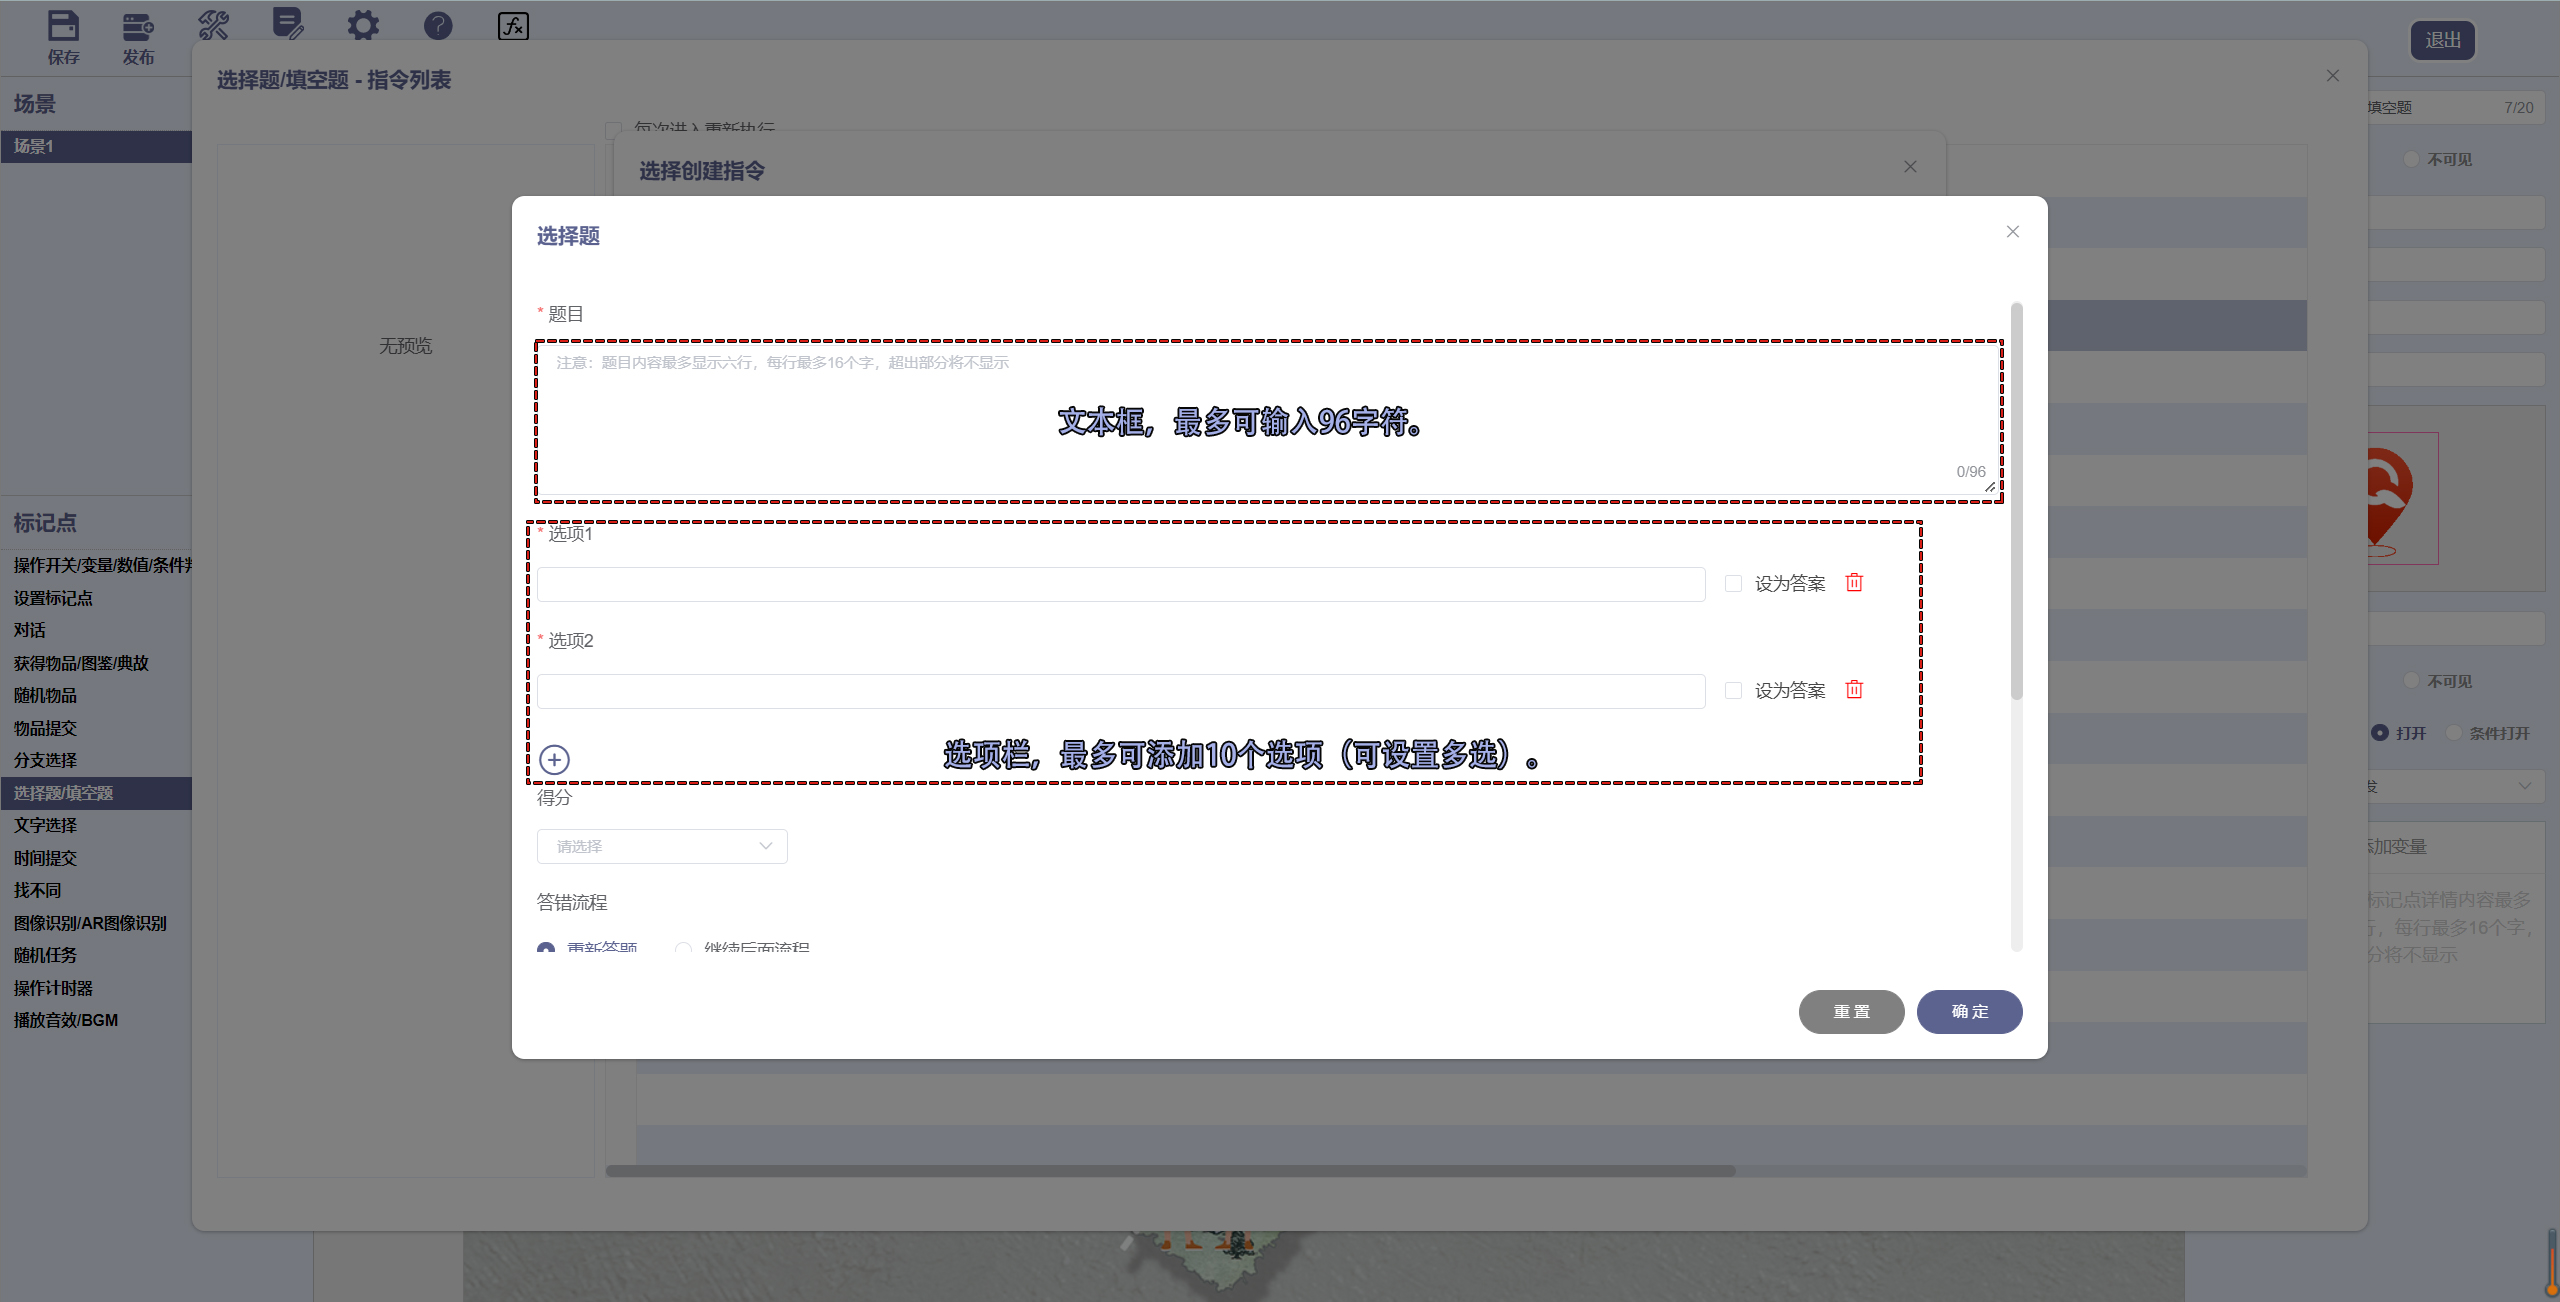Select 文字选择 in the command list
The image size is (2560, 1302).
[46, 825]
